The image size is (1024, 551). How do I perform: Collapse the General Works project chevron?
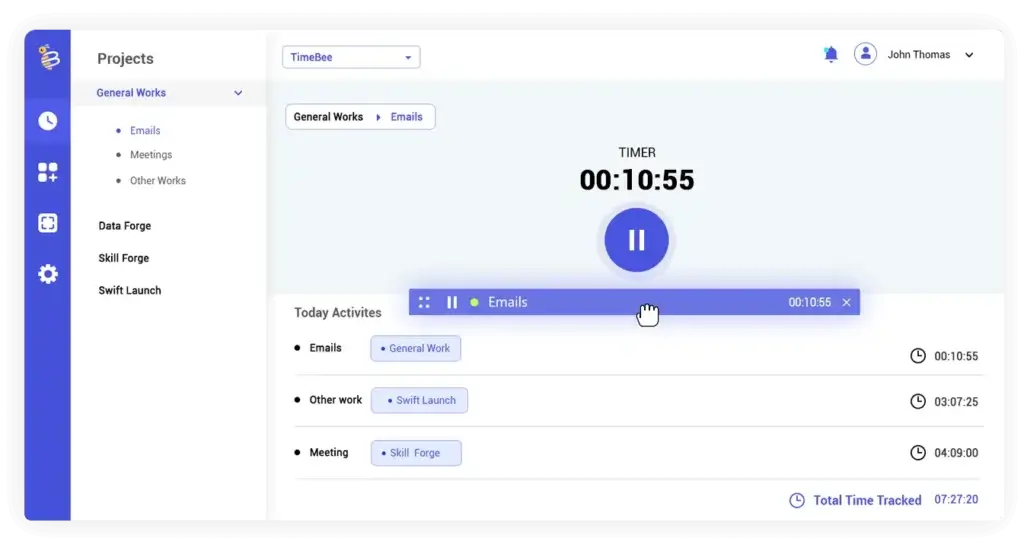(x=238, y=93)
